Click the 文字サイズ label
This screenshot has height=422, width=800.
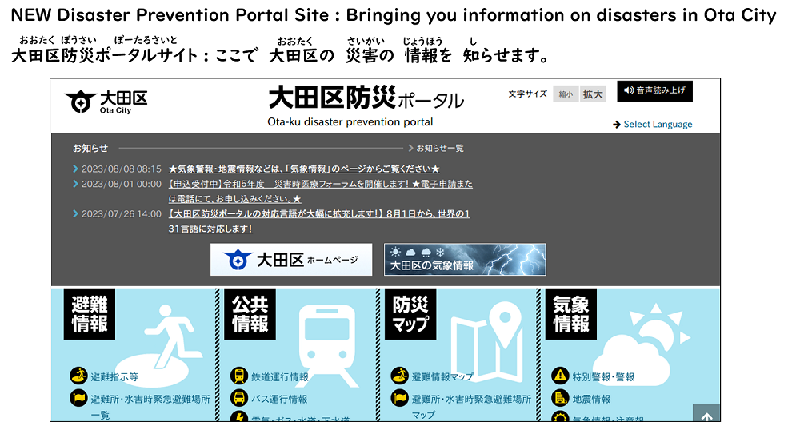(x=528, y=94)
